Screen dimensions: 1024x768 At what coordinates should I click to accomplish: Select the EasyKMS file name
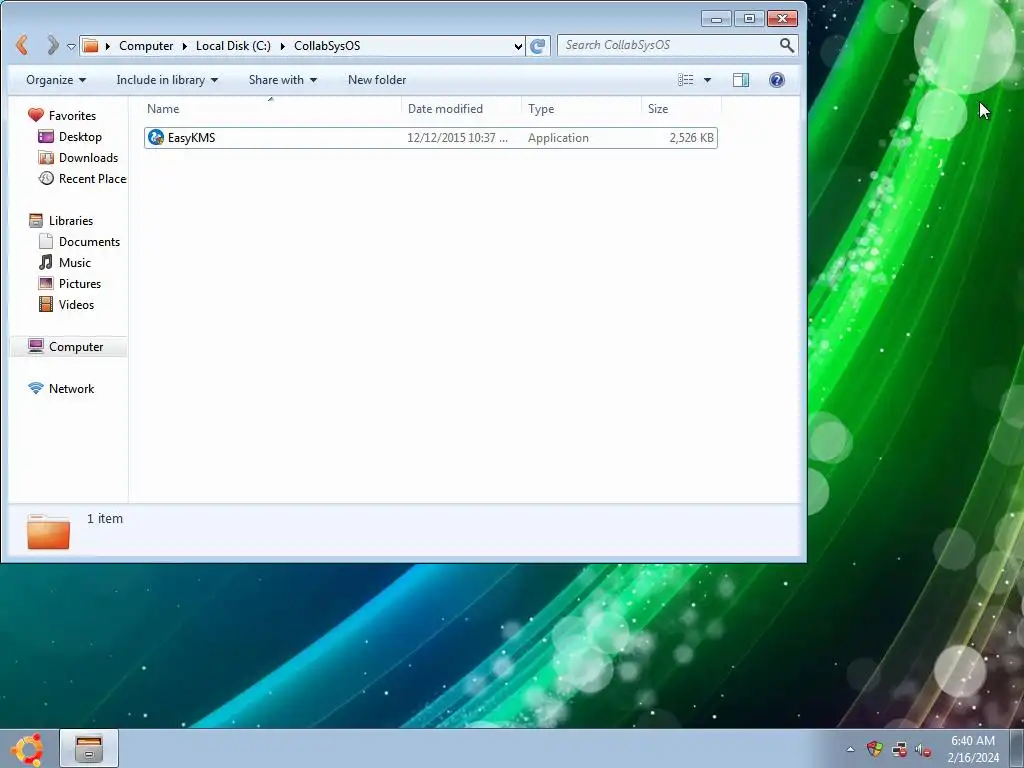191,138
